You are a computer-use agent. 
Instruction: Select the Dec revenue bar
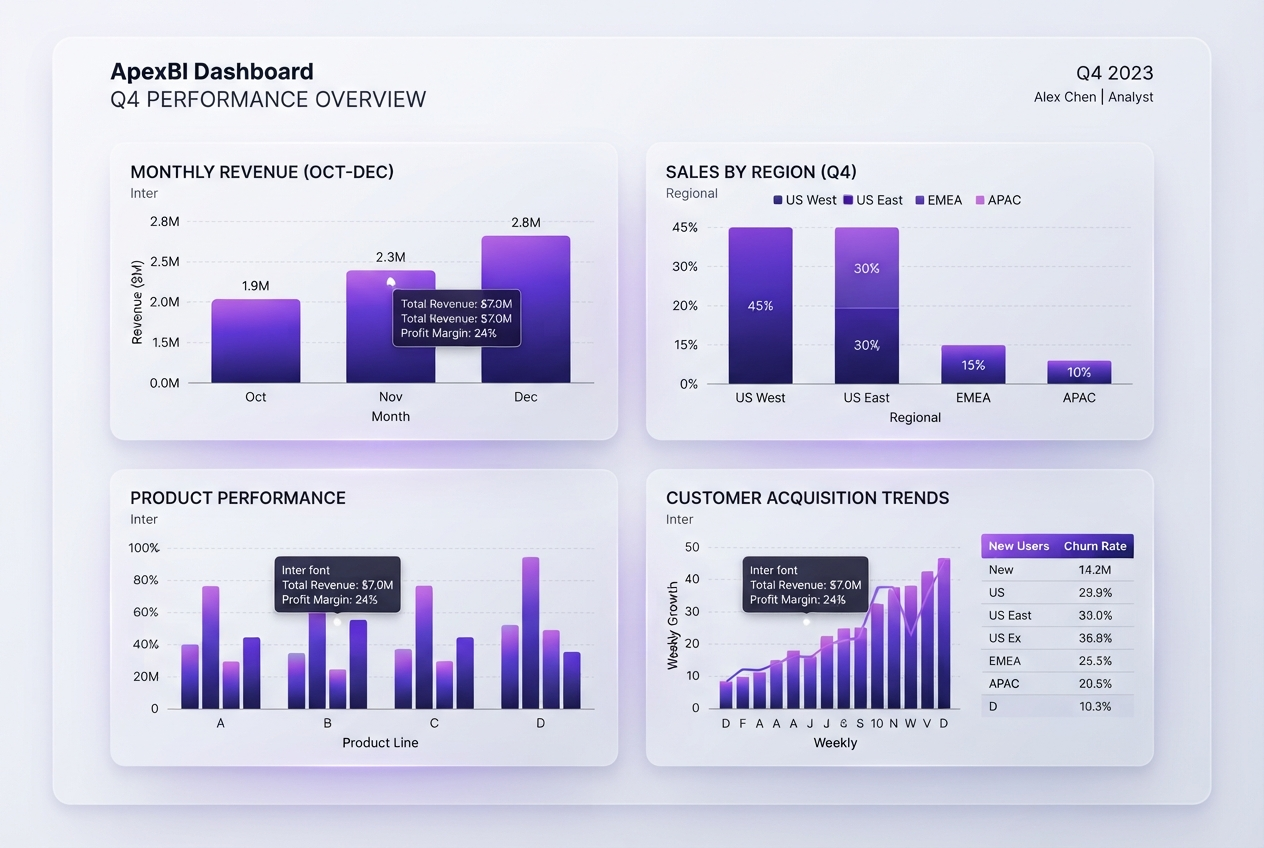pos(526,309)
